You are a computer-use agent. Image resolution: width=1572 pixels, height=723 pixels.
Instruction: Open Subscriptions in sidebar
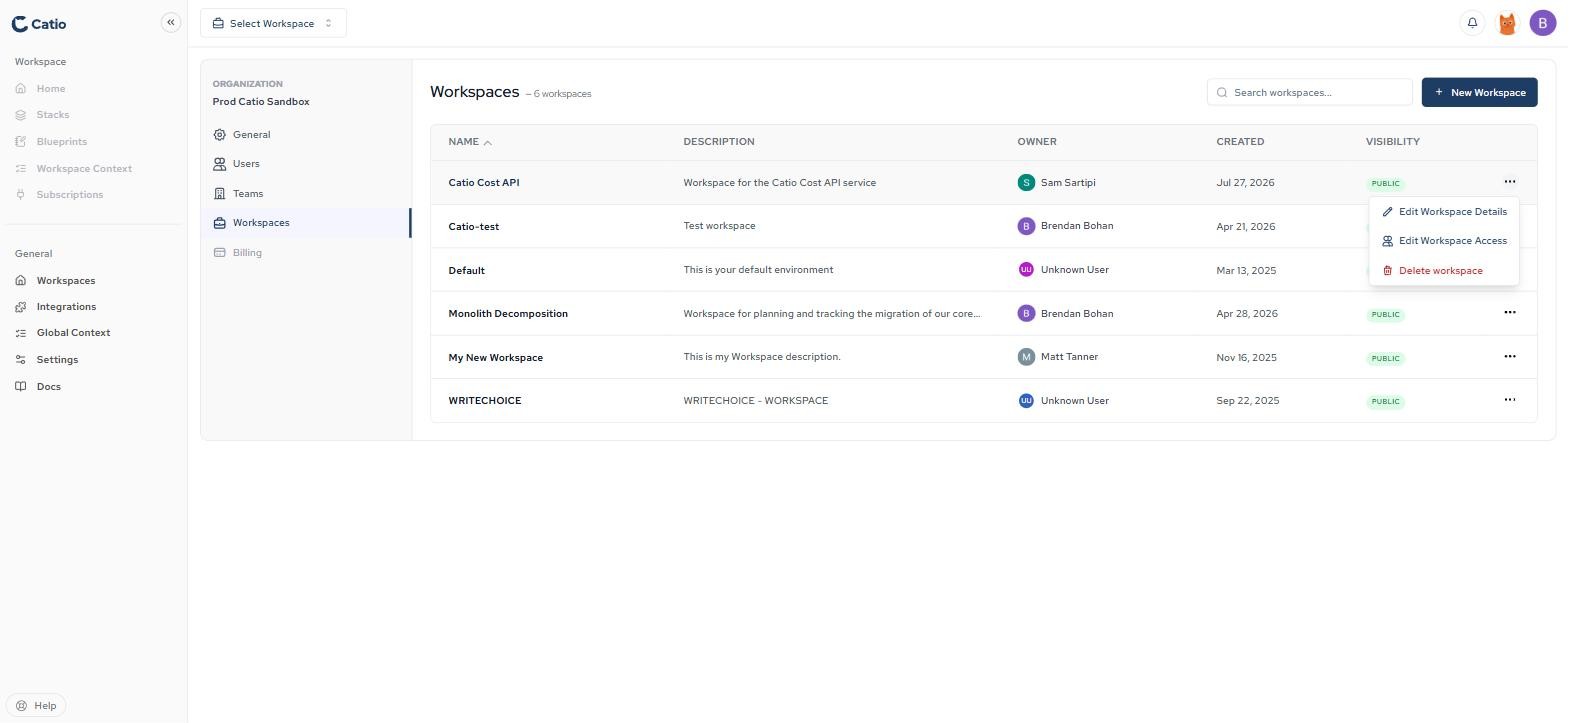tap(70, 195)
